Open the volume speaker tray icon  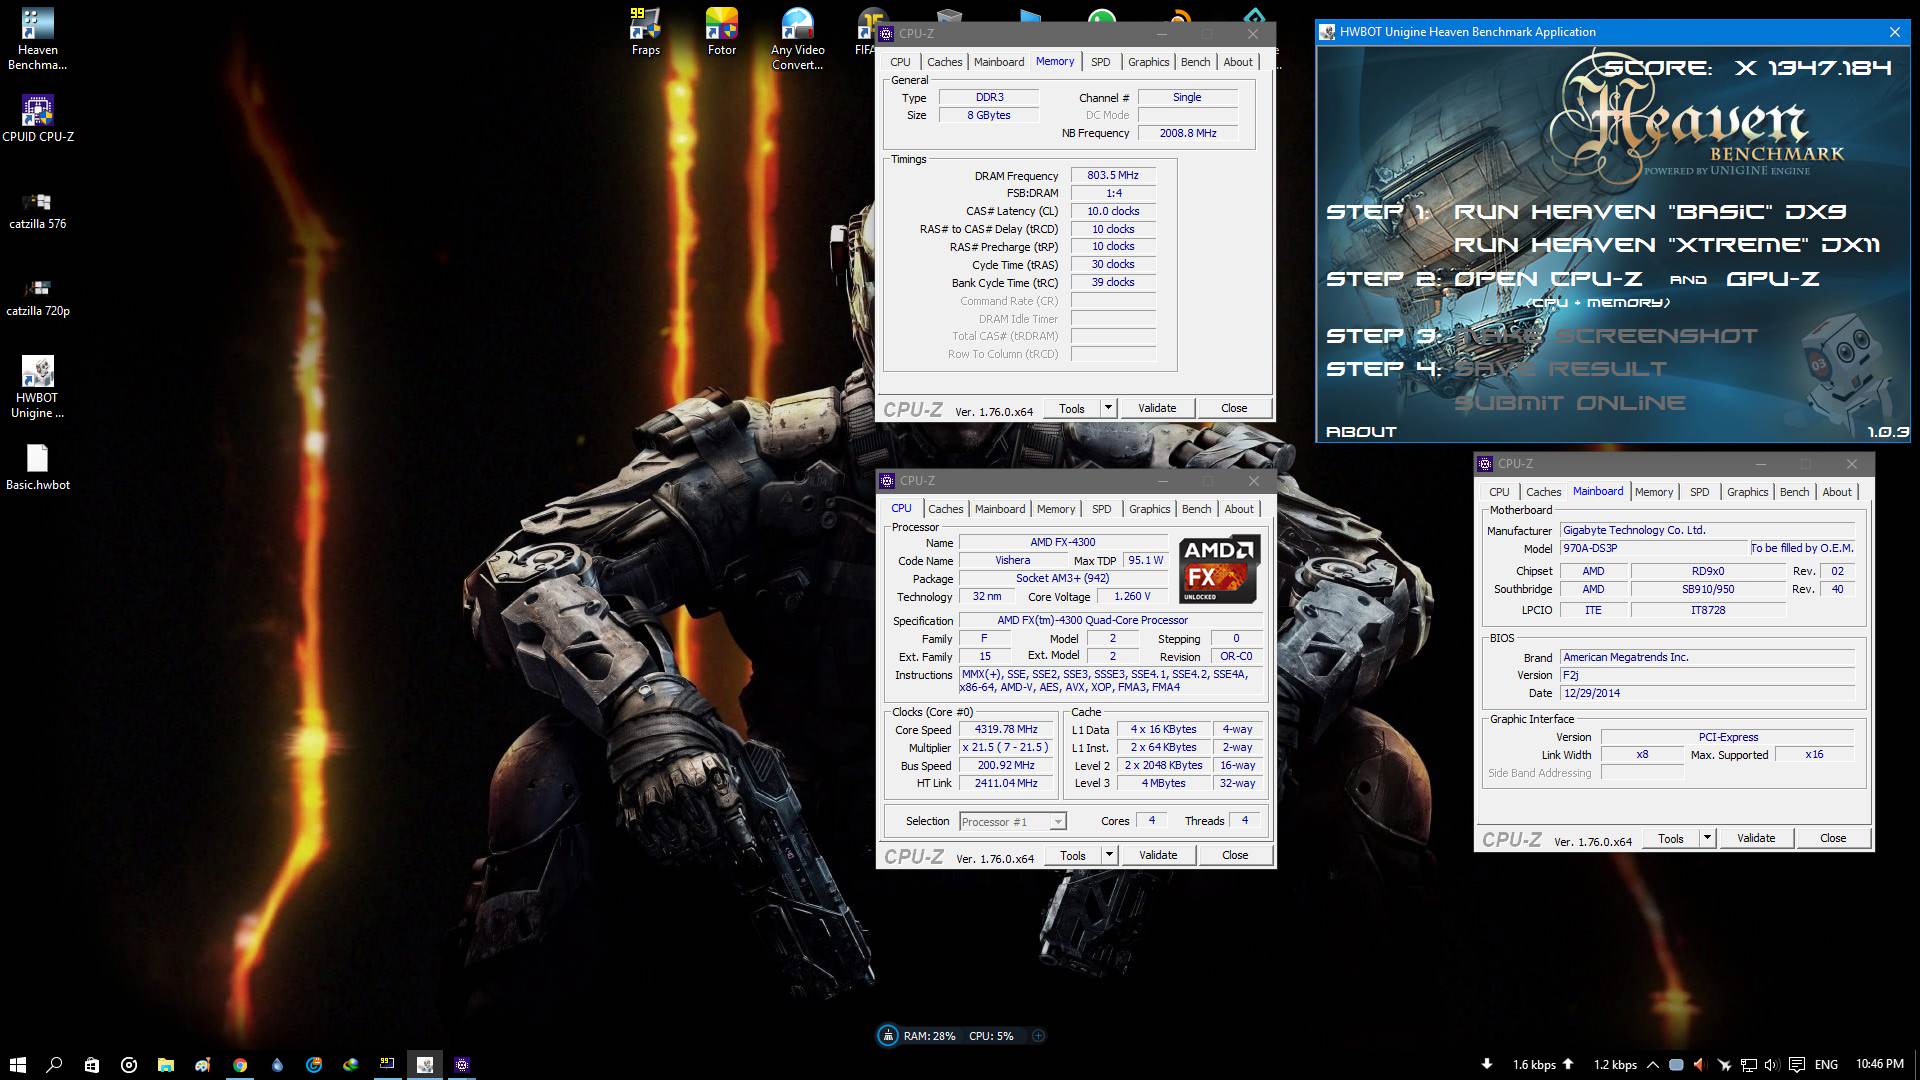[1771, 1064]
